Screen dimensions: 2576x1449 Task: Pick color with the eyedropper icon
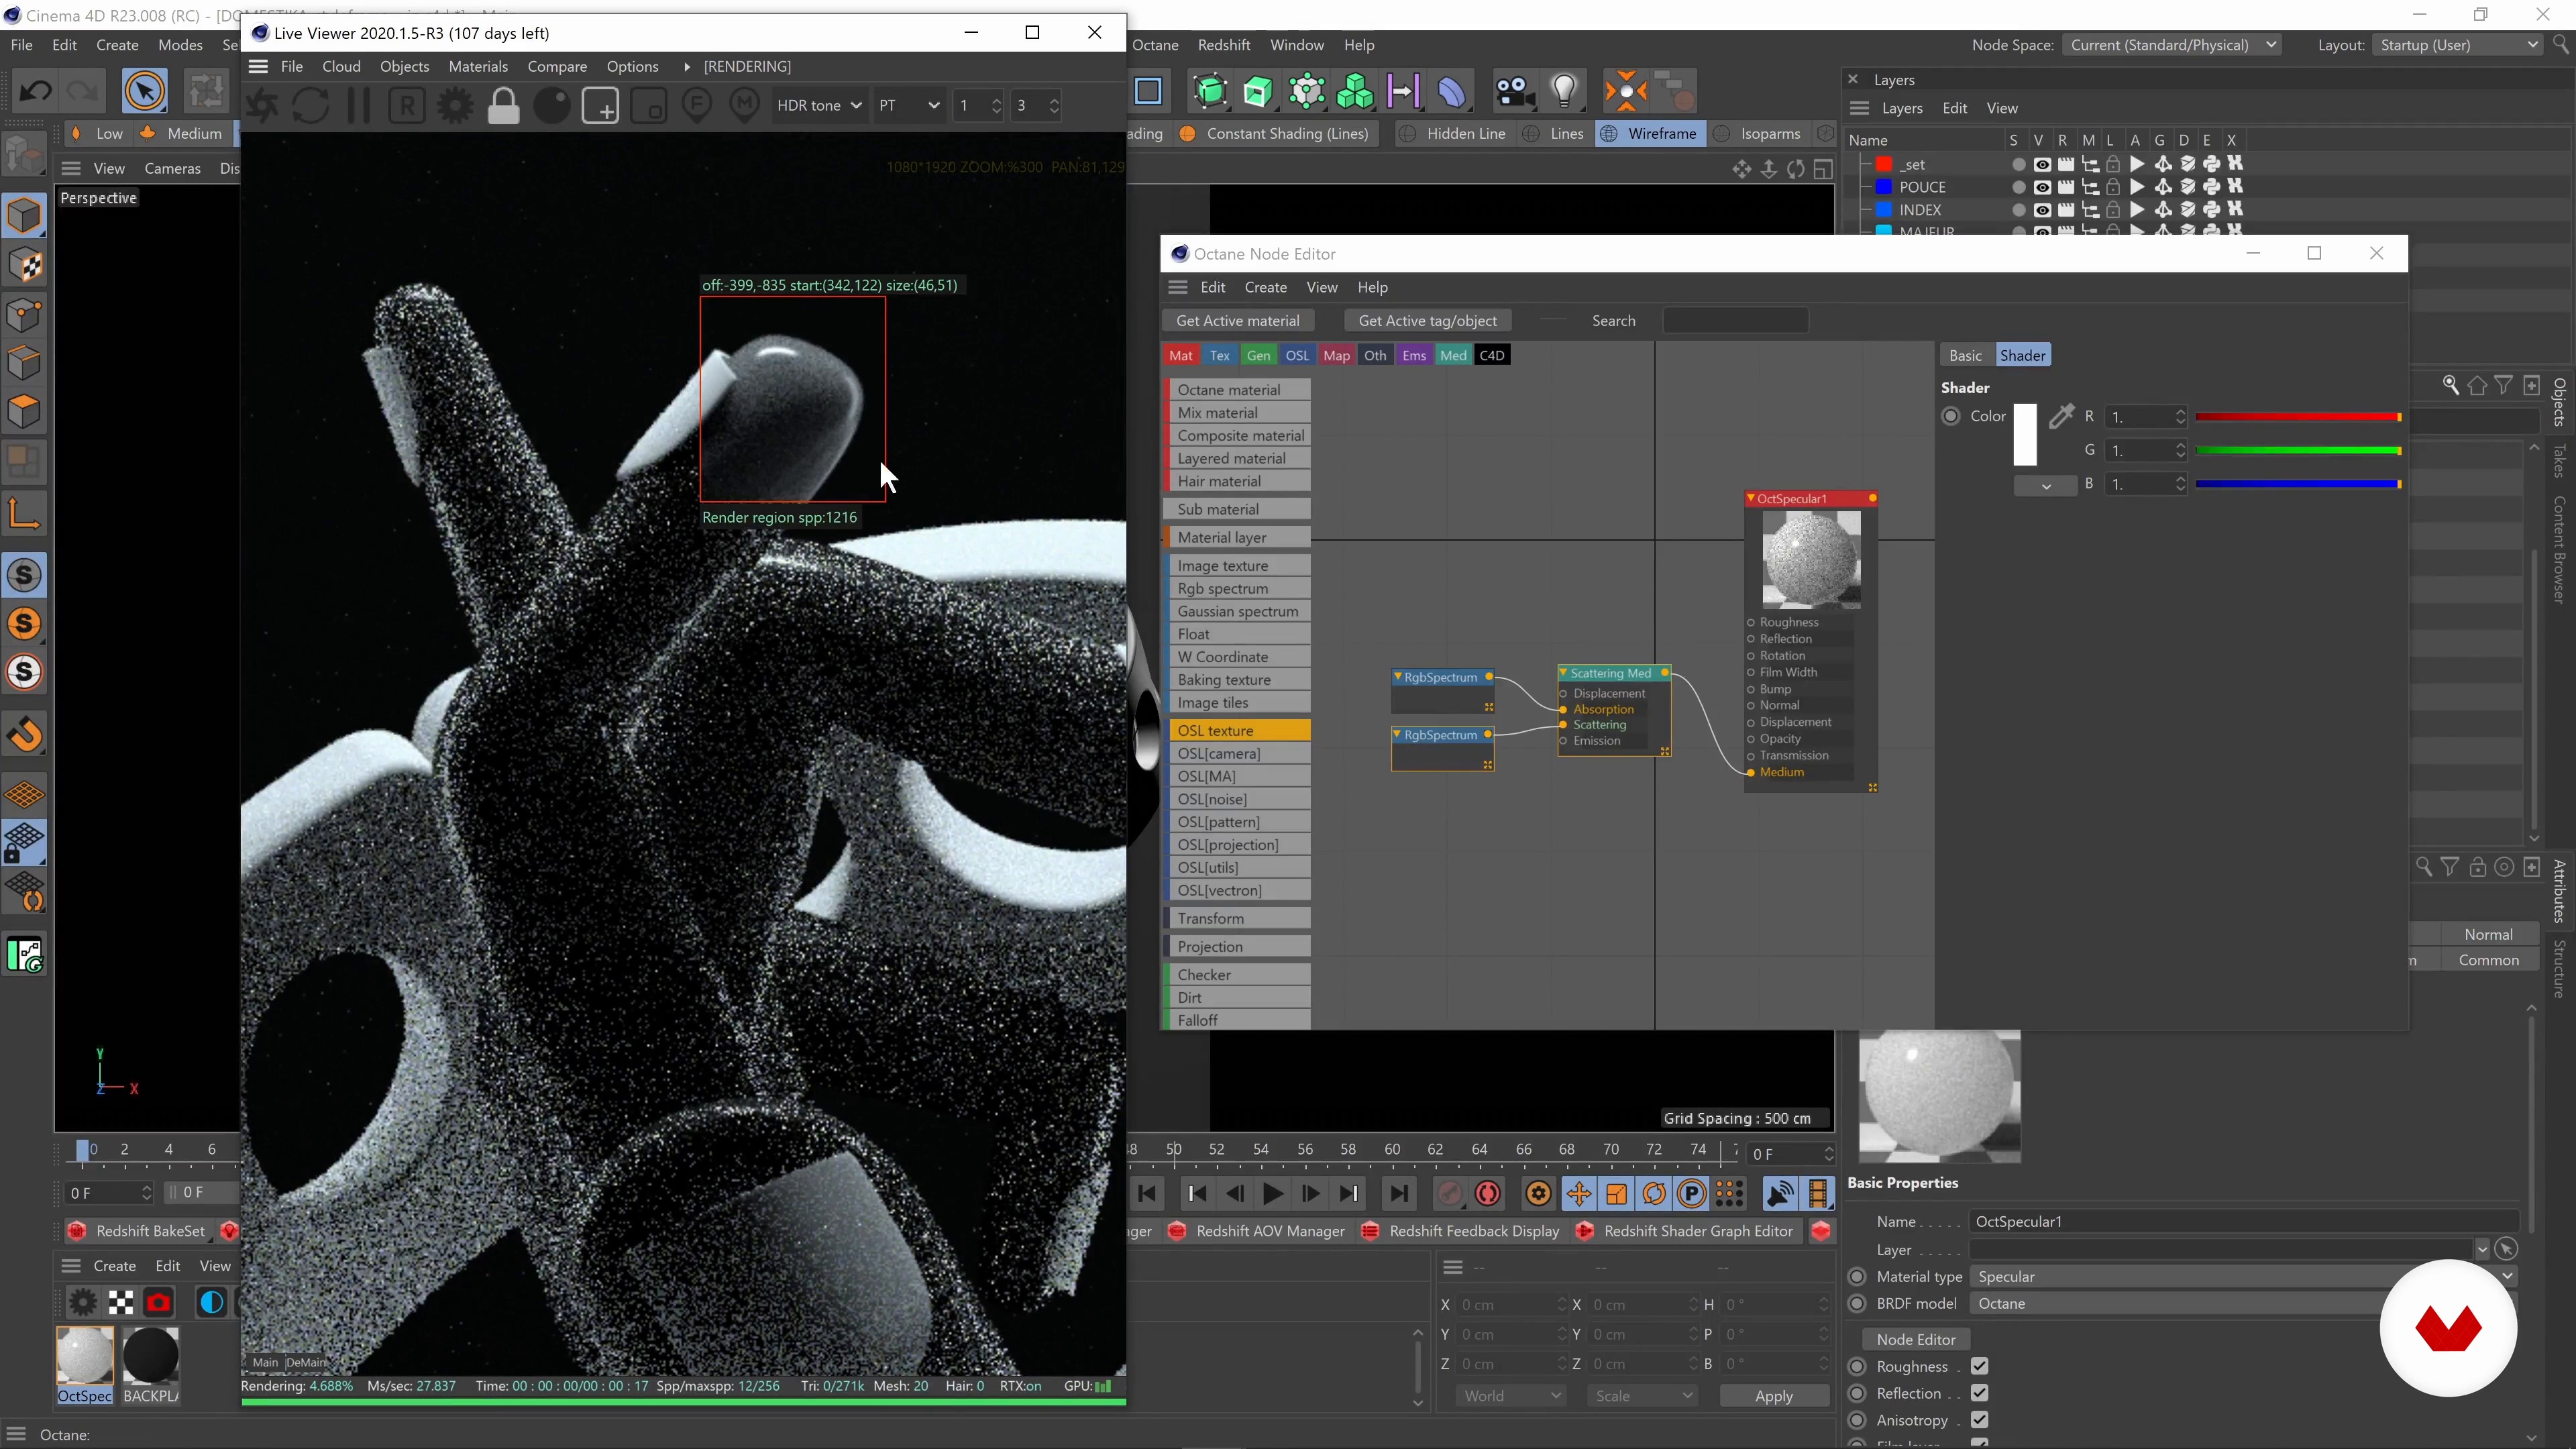(x=2060, y=417)
